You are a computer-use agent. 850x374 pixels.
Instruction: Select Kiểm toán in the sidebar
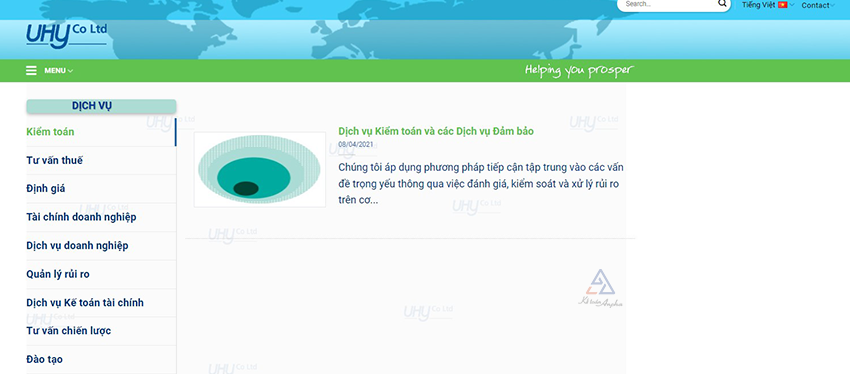pyautogui.click(x=50, y=132)
